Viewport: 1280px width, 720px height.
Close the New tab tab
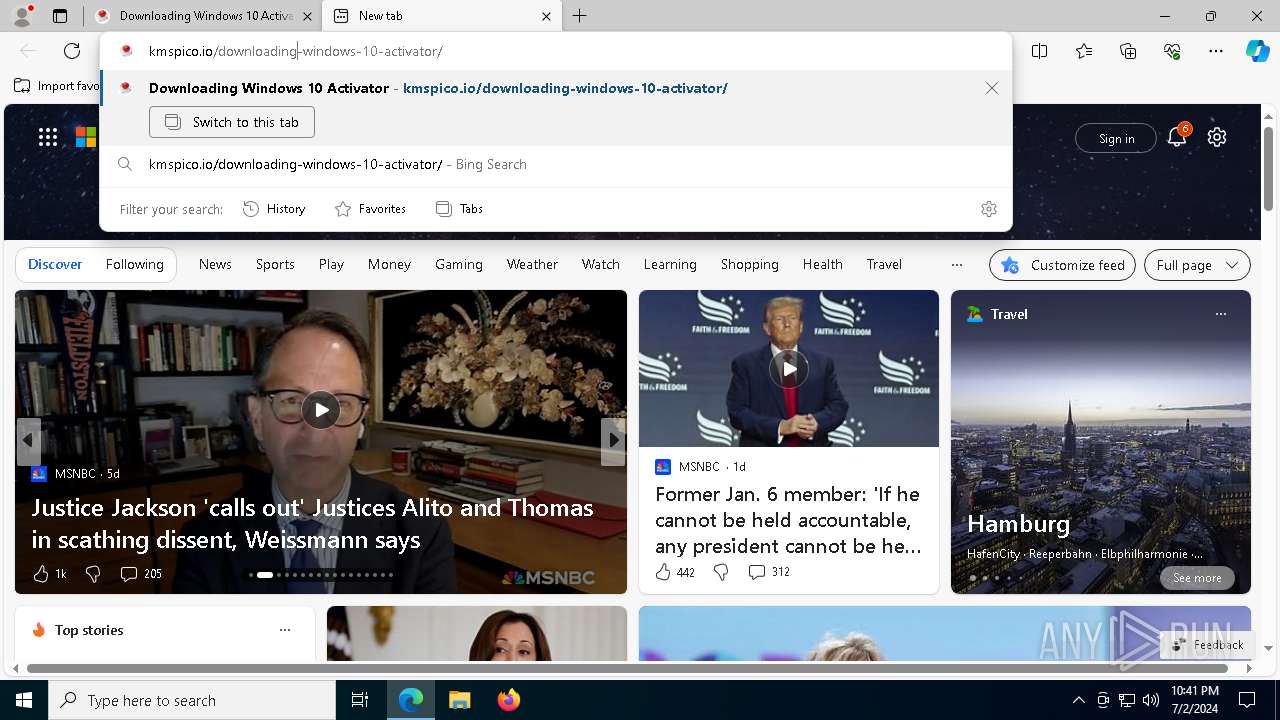point(547,16)
